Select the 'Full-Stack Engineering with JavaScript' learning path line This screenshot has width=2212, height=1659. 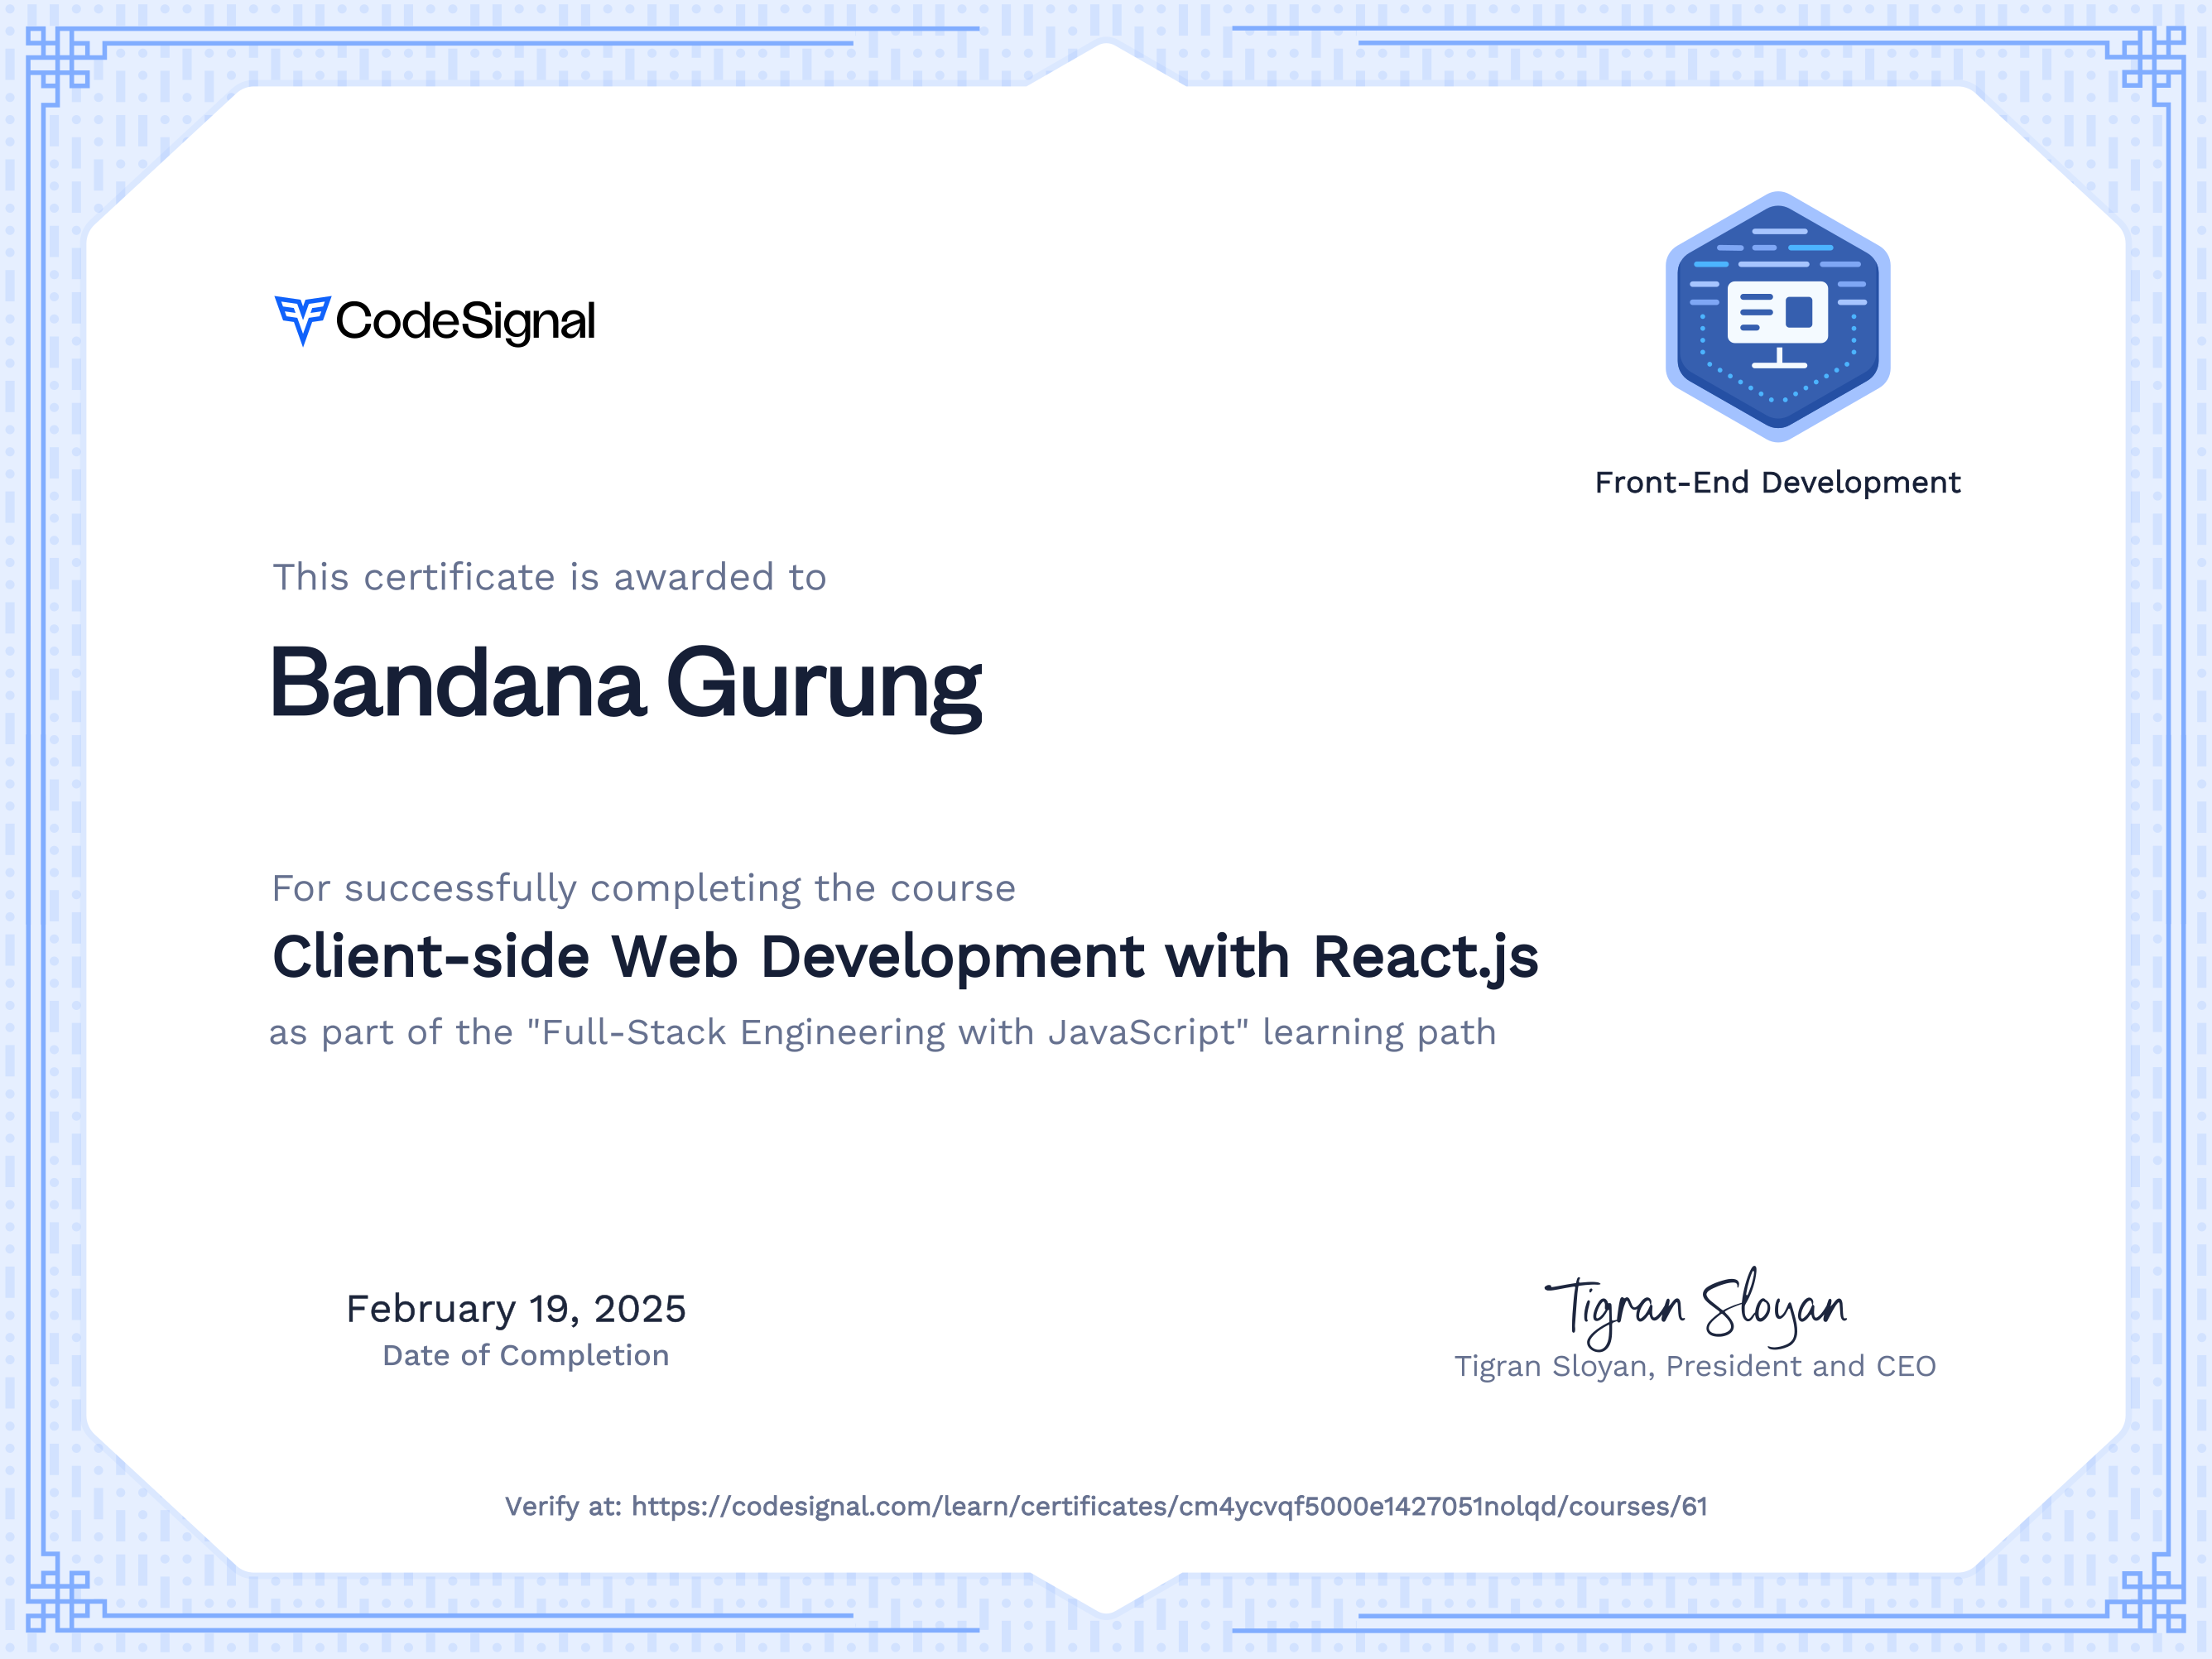pyautogui.click(x=883, y=1032)
